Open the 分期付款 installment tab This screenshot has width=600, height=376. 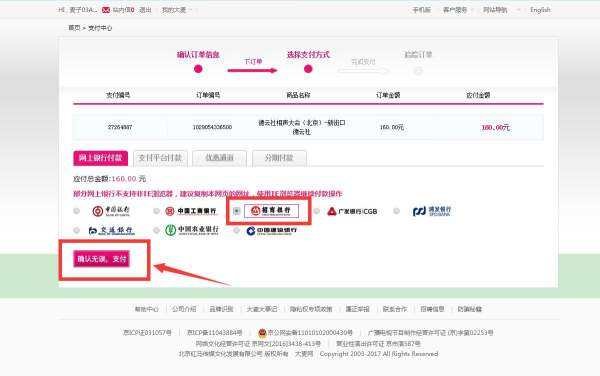coord(279,158)
